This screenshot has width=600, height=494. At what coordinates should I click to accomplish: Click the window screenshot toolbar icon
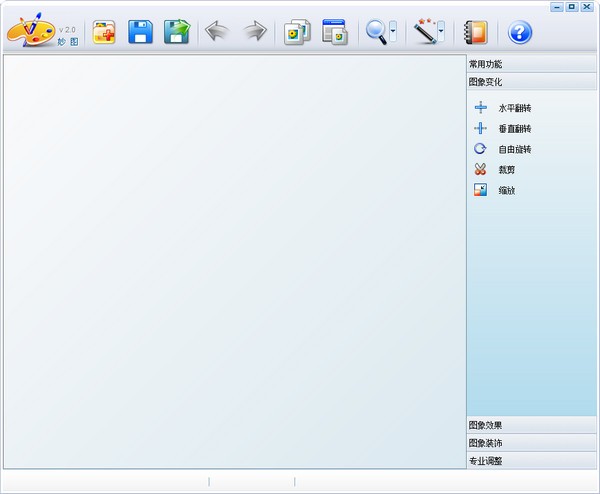(334, 33)
